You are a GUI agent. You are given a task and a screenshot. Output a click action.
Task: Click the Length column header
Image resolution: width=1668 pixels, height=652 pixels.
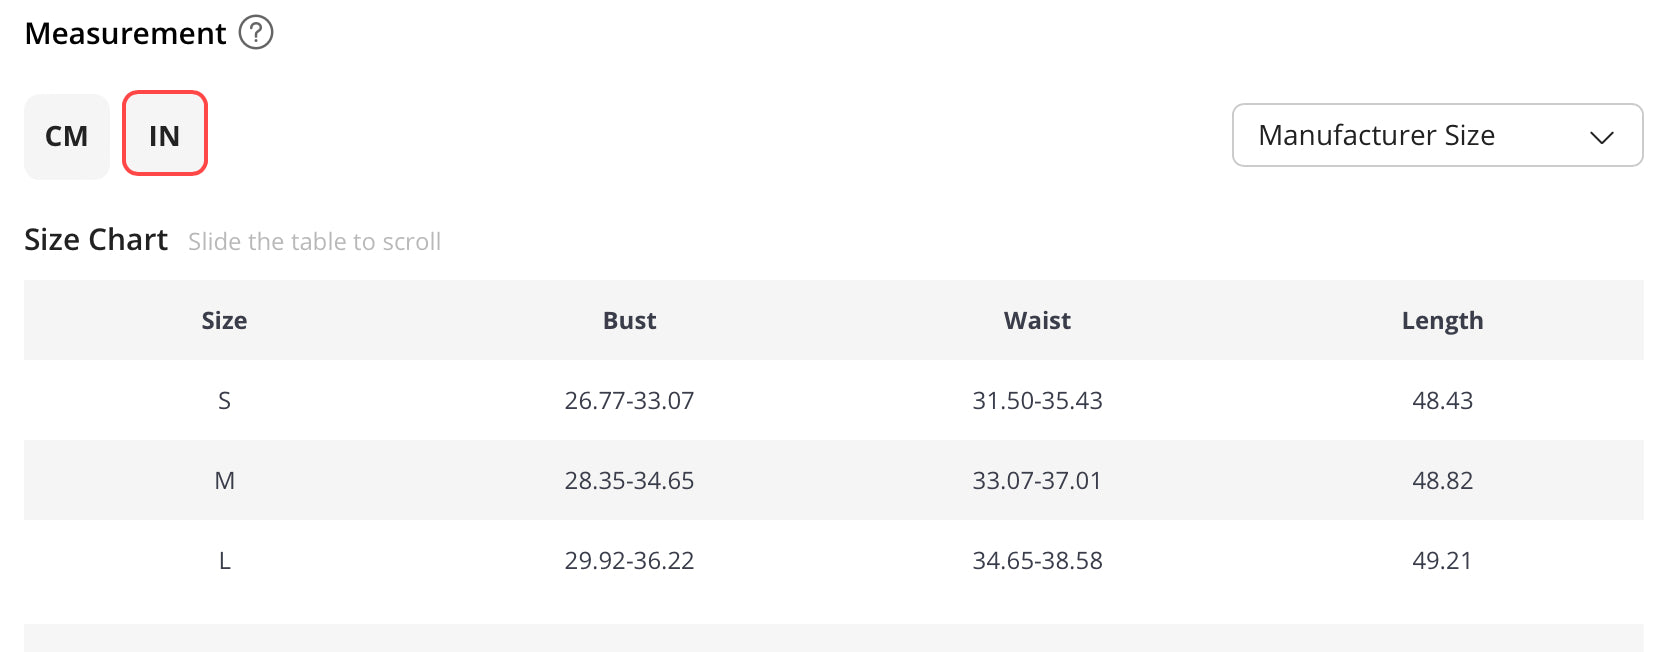(x=1442, y=321)
